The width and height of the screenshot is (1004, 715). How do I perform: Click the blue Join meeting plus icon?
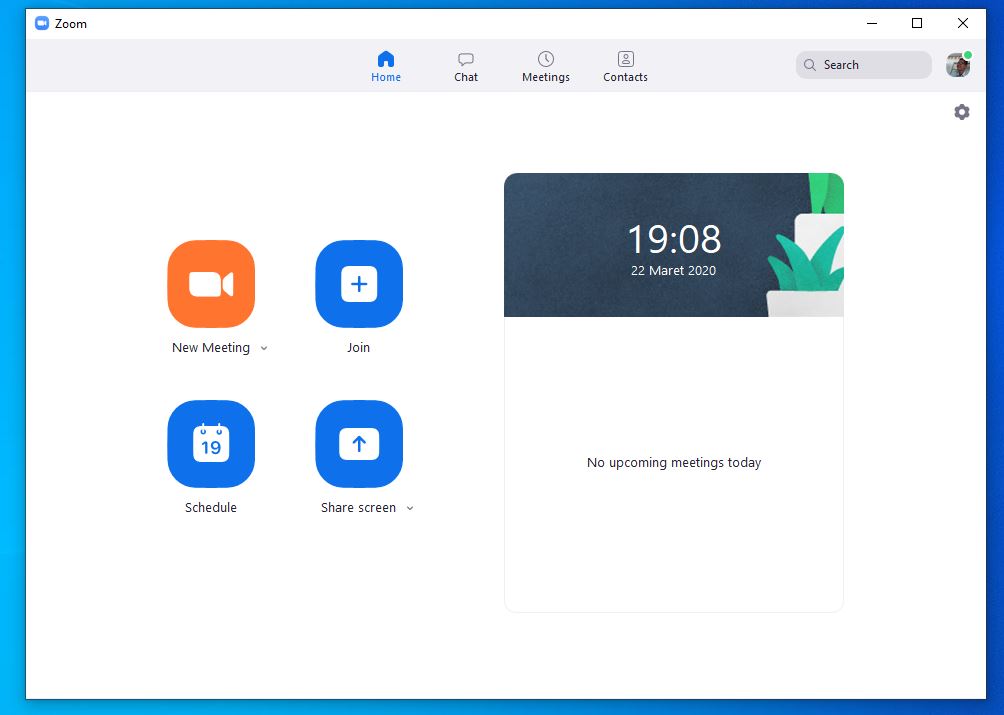pos(359,284)
